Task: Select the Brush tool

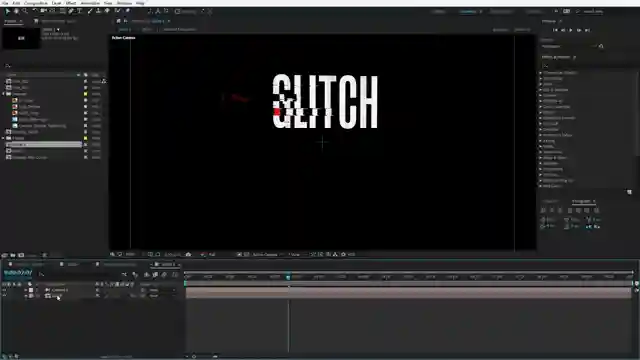Action: 89,11
